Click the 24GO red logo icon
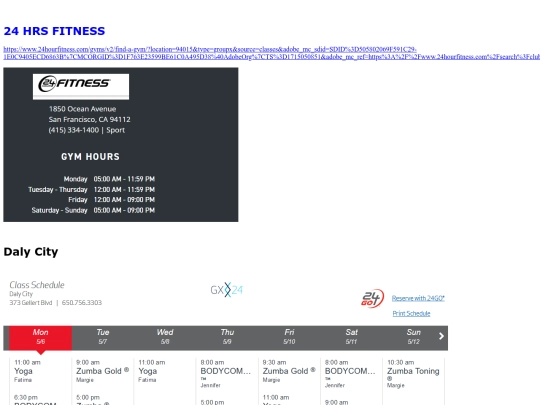 click(372, 298)
